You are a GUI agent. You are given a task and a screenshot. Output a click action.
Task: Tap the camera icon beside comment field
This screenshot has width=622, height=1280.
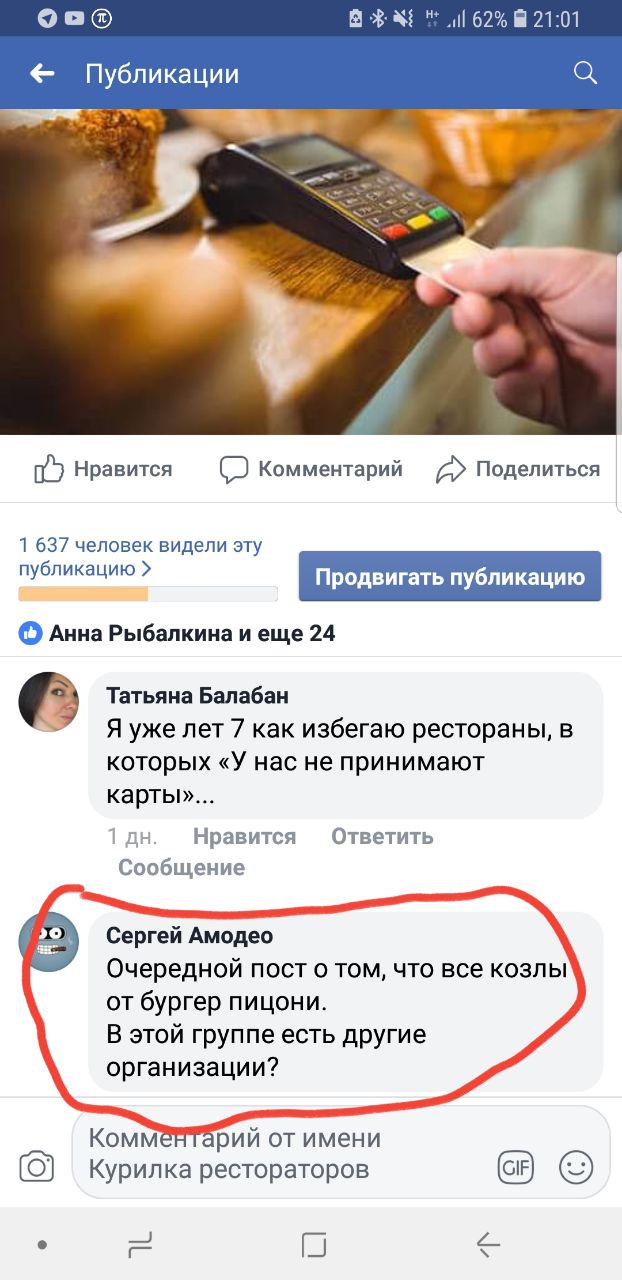pos(37,1166)
